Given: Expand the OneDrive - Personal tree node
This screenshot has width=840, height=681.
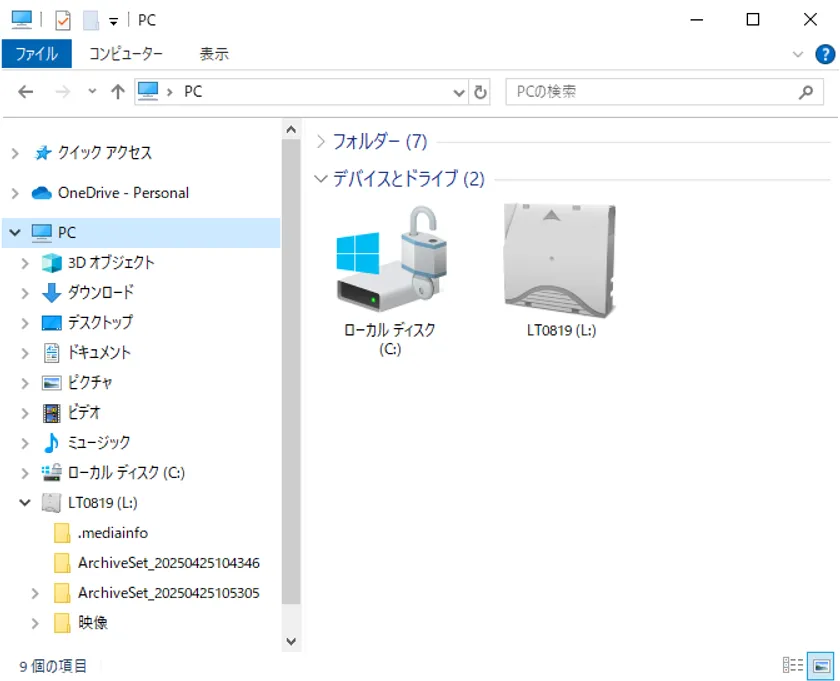Looking at the screenshot, I should [x=15, y=193].
